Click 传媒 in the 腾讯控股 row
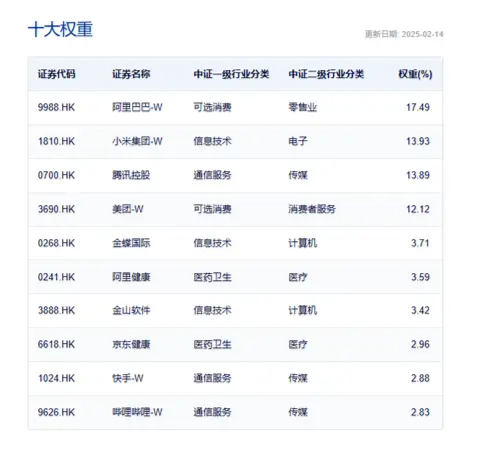Viewport: 480px width, 449px height. click(x=298, y=175)
